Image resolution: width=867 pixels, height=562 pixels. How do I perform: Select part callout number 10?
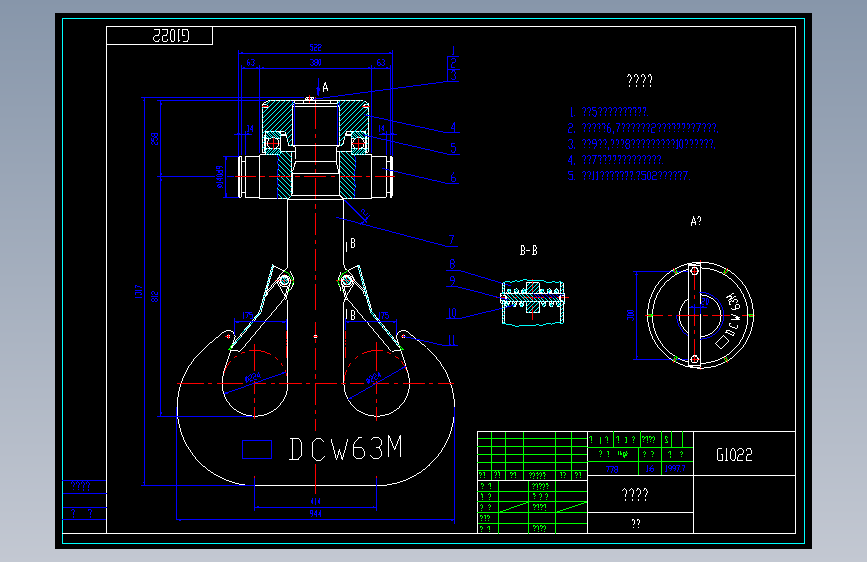pyautogui.click(x=452, y=313)
